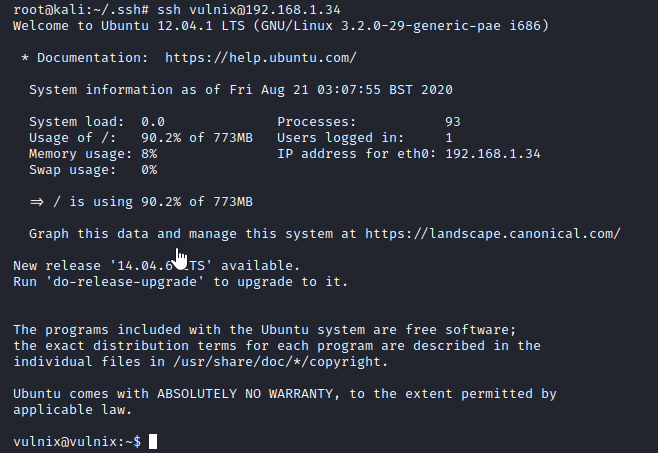Open the landscape.canonical.com link
Viewport: 658px width, 453px height.
(493, 233)
